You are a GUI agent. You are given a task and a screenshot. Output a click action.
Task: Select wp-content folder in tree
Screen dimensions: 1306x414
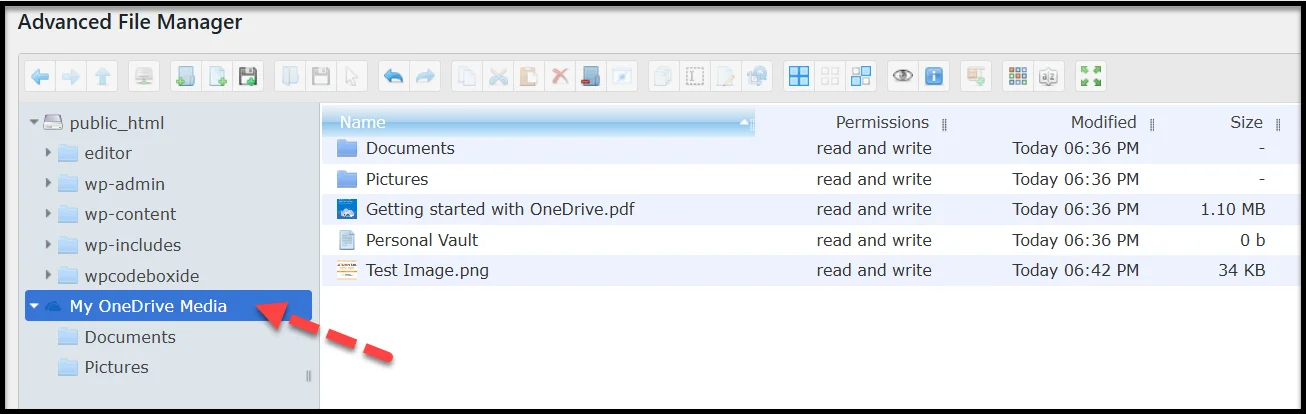tap(130, 214)
